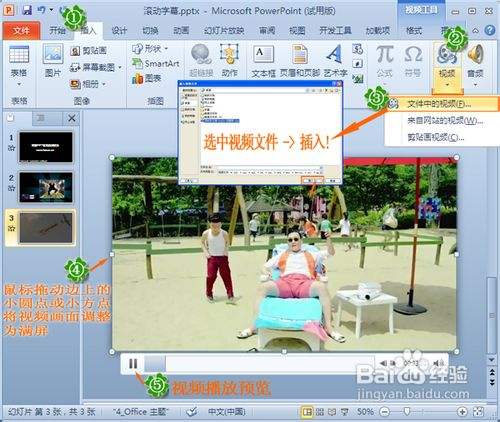Click the 图片 insert picture icon
The height and width of the screenshot is (422, 500).
[53, 54]
